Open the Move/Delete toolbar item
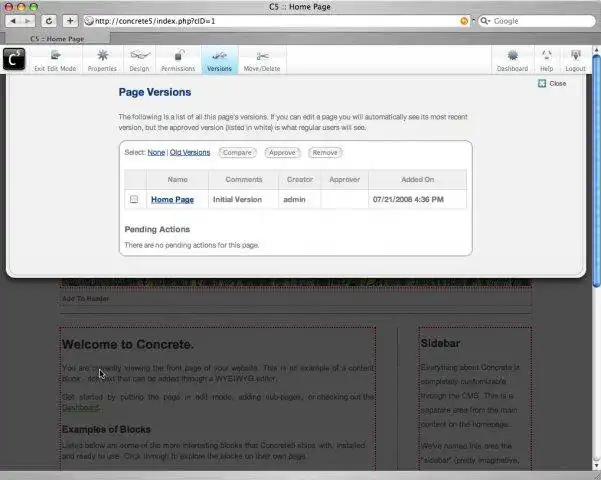The image size is (601, 480). [x=262, y=61]
